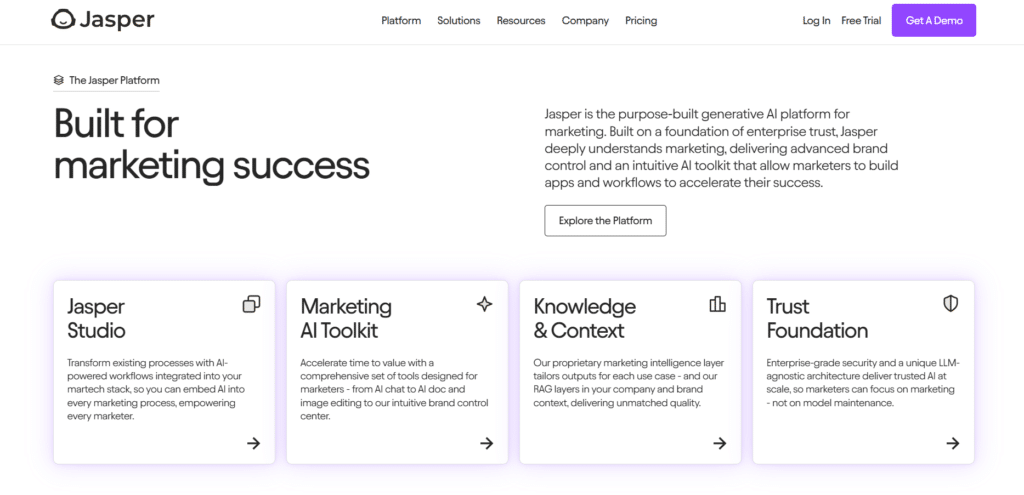This screenshot has height=495, width=1024.
Task: Open the Trust Foundation card heading
Action: click(817, 318)
